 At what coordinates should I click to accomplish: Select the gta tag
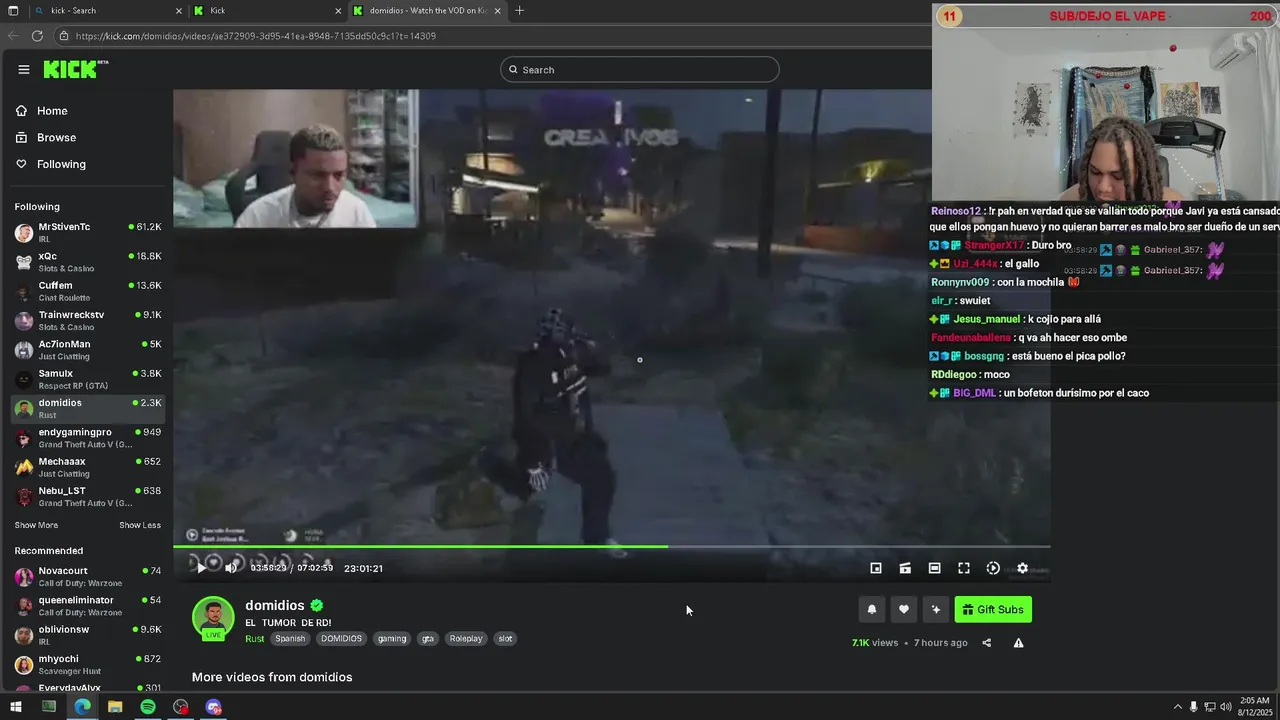pyautogui.click(x=428, y=638)
